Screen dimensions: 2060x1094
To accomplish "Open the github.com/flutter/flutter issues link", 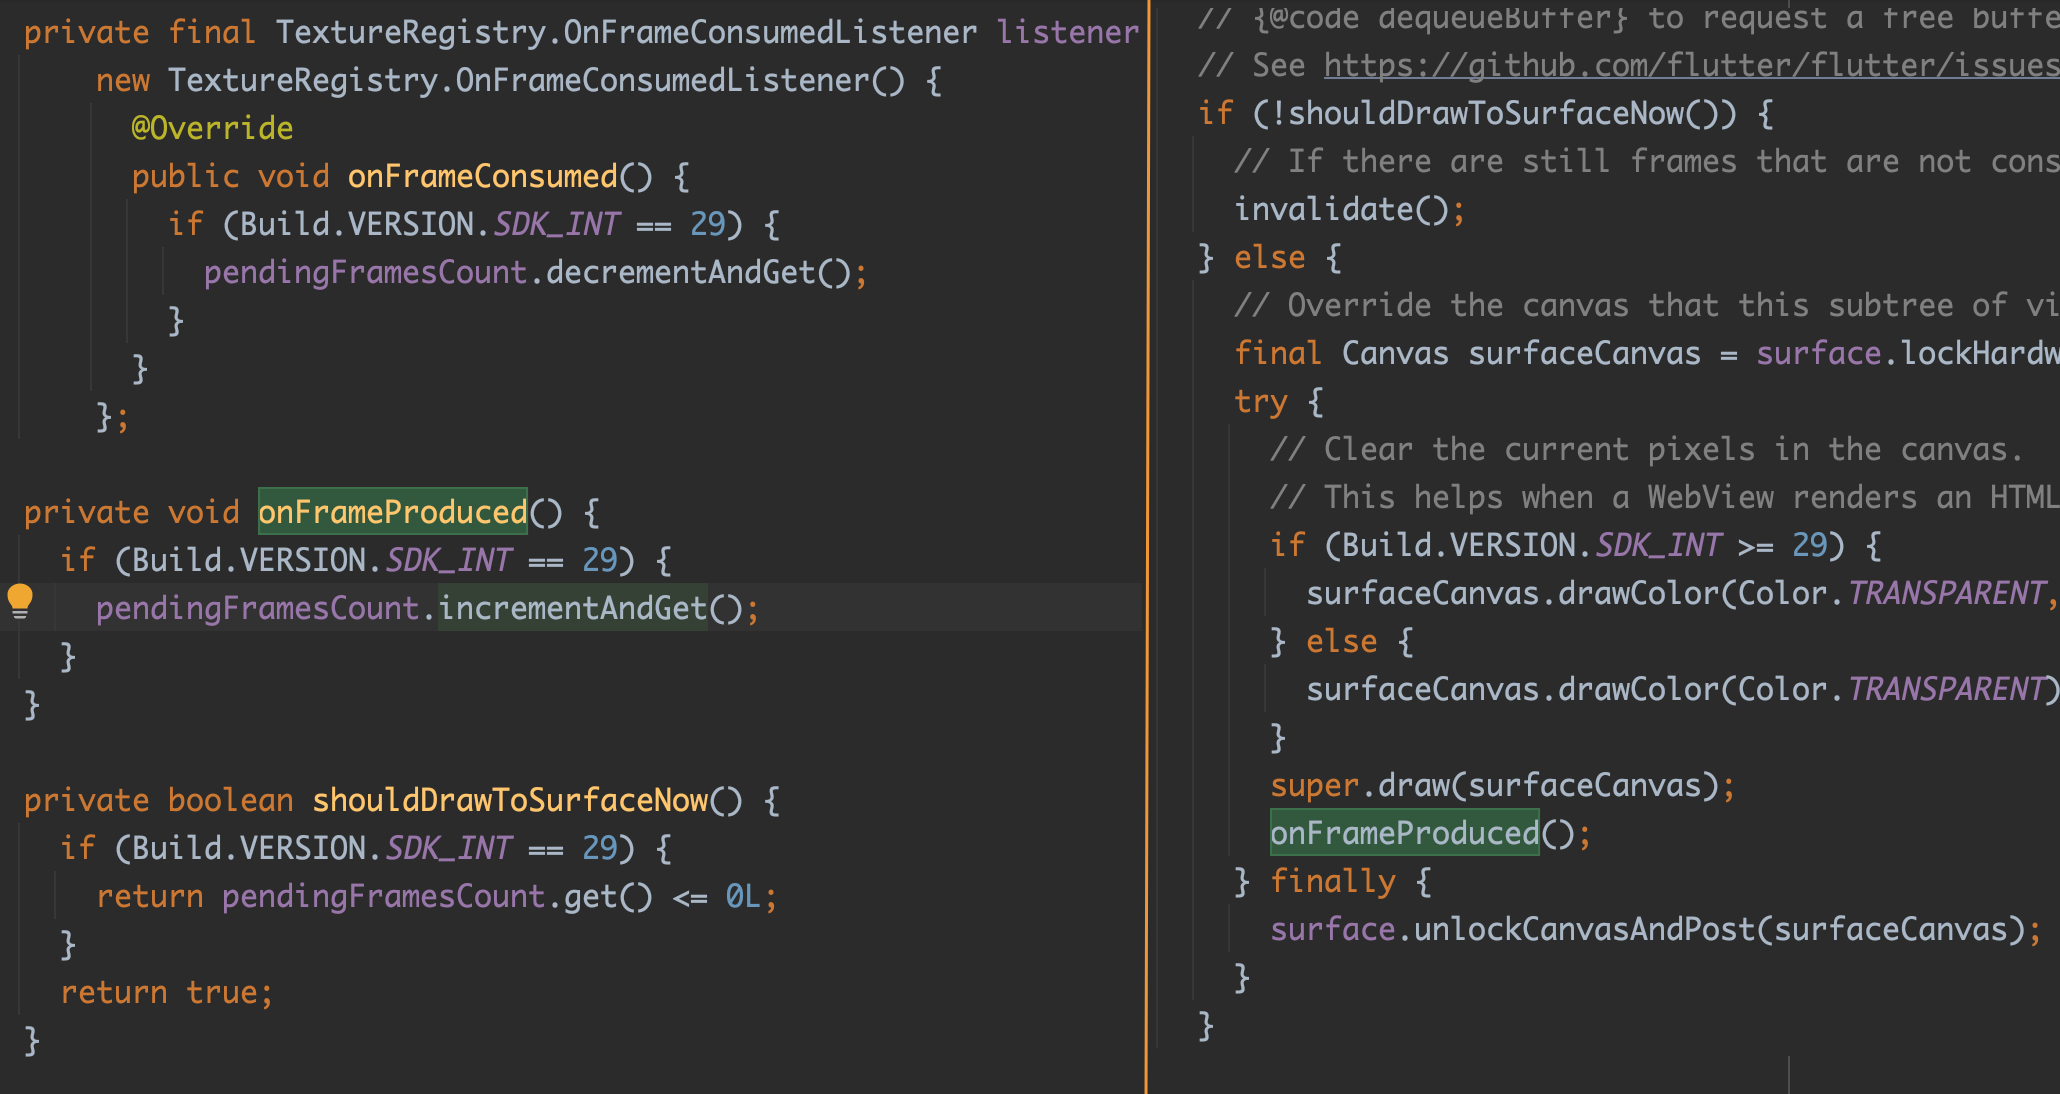I will [1690, 66].
